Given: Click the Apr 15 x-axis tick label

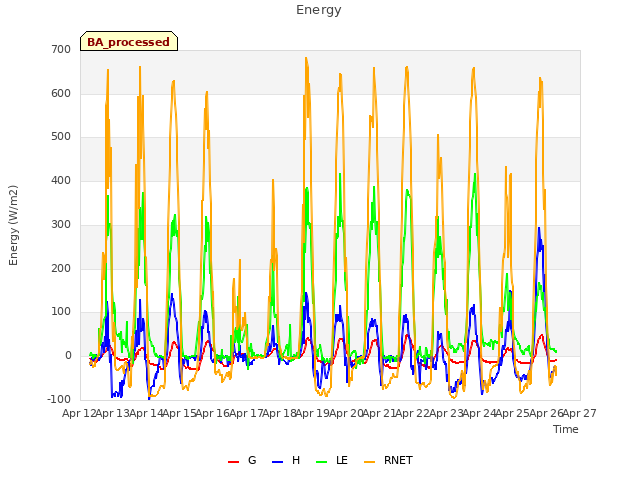Looking at the screenshot, I should point(179,413).
